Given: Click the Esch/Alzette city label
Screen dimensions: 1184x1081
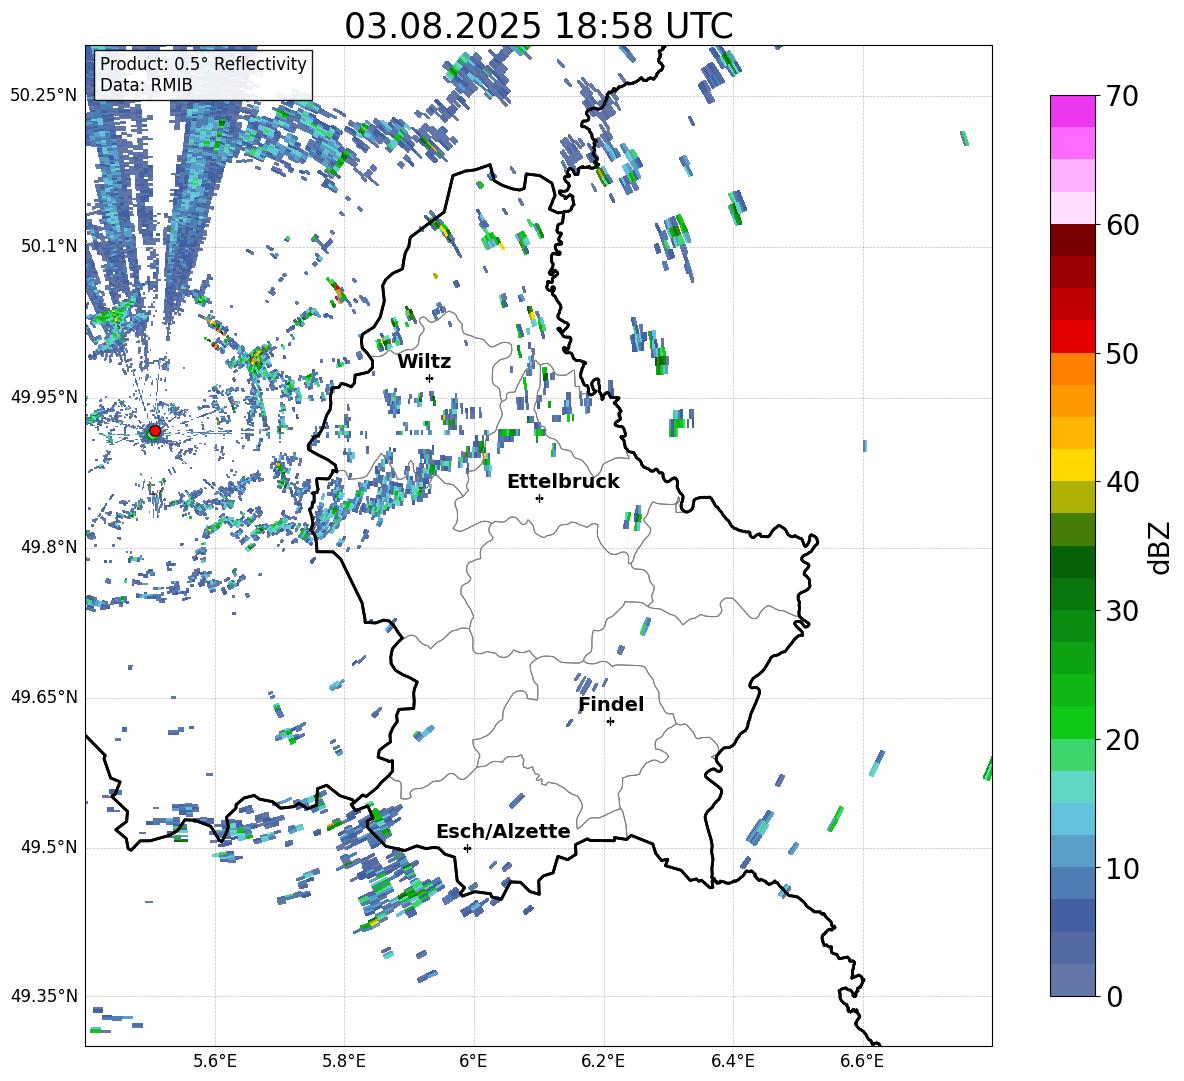Looking at the screenshot, I should tap(503, 831).
